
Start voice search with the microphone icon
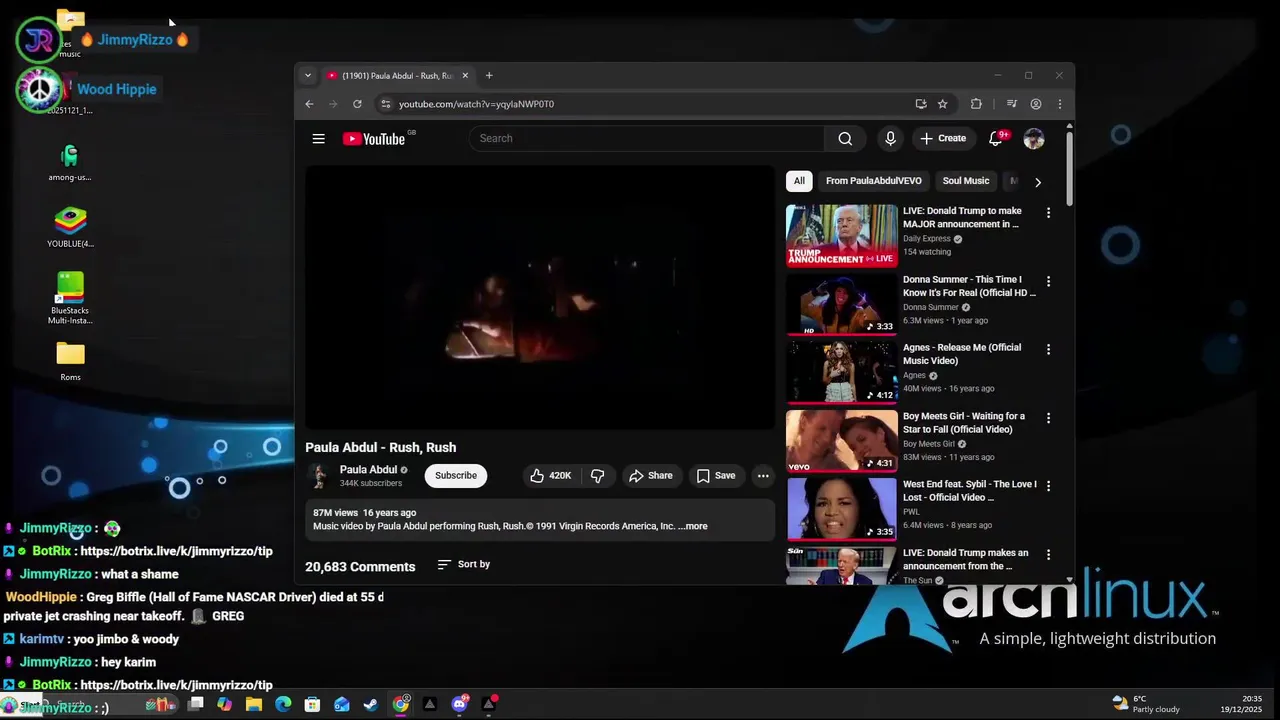(x=890, y=139)
